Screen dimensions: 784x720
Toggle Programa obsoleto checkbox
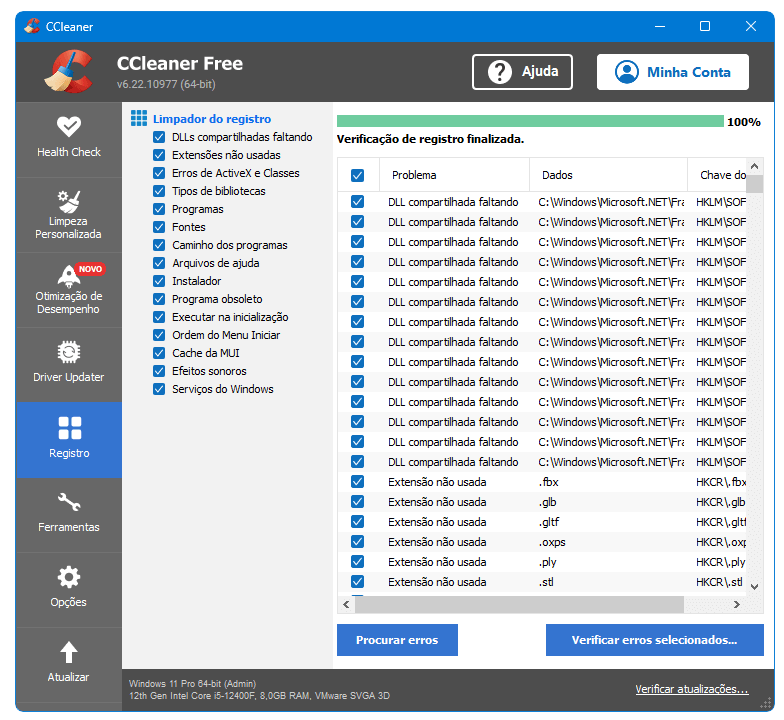159,299
